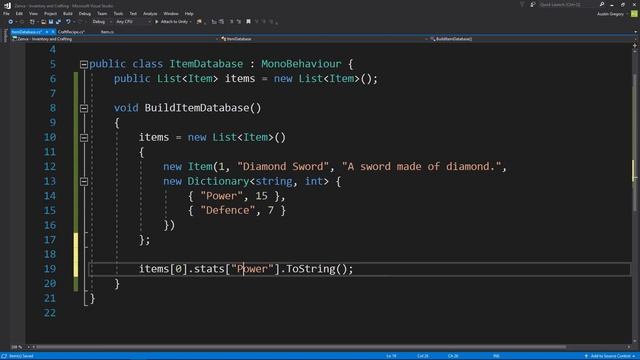
Task: Switch to the Item.cs tab
Action: click(107, 31)
